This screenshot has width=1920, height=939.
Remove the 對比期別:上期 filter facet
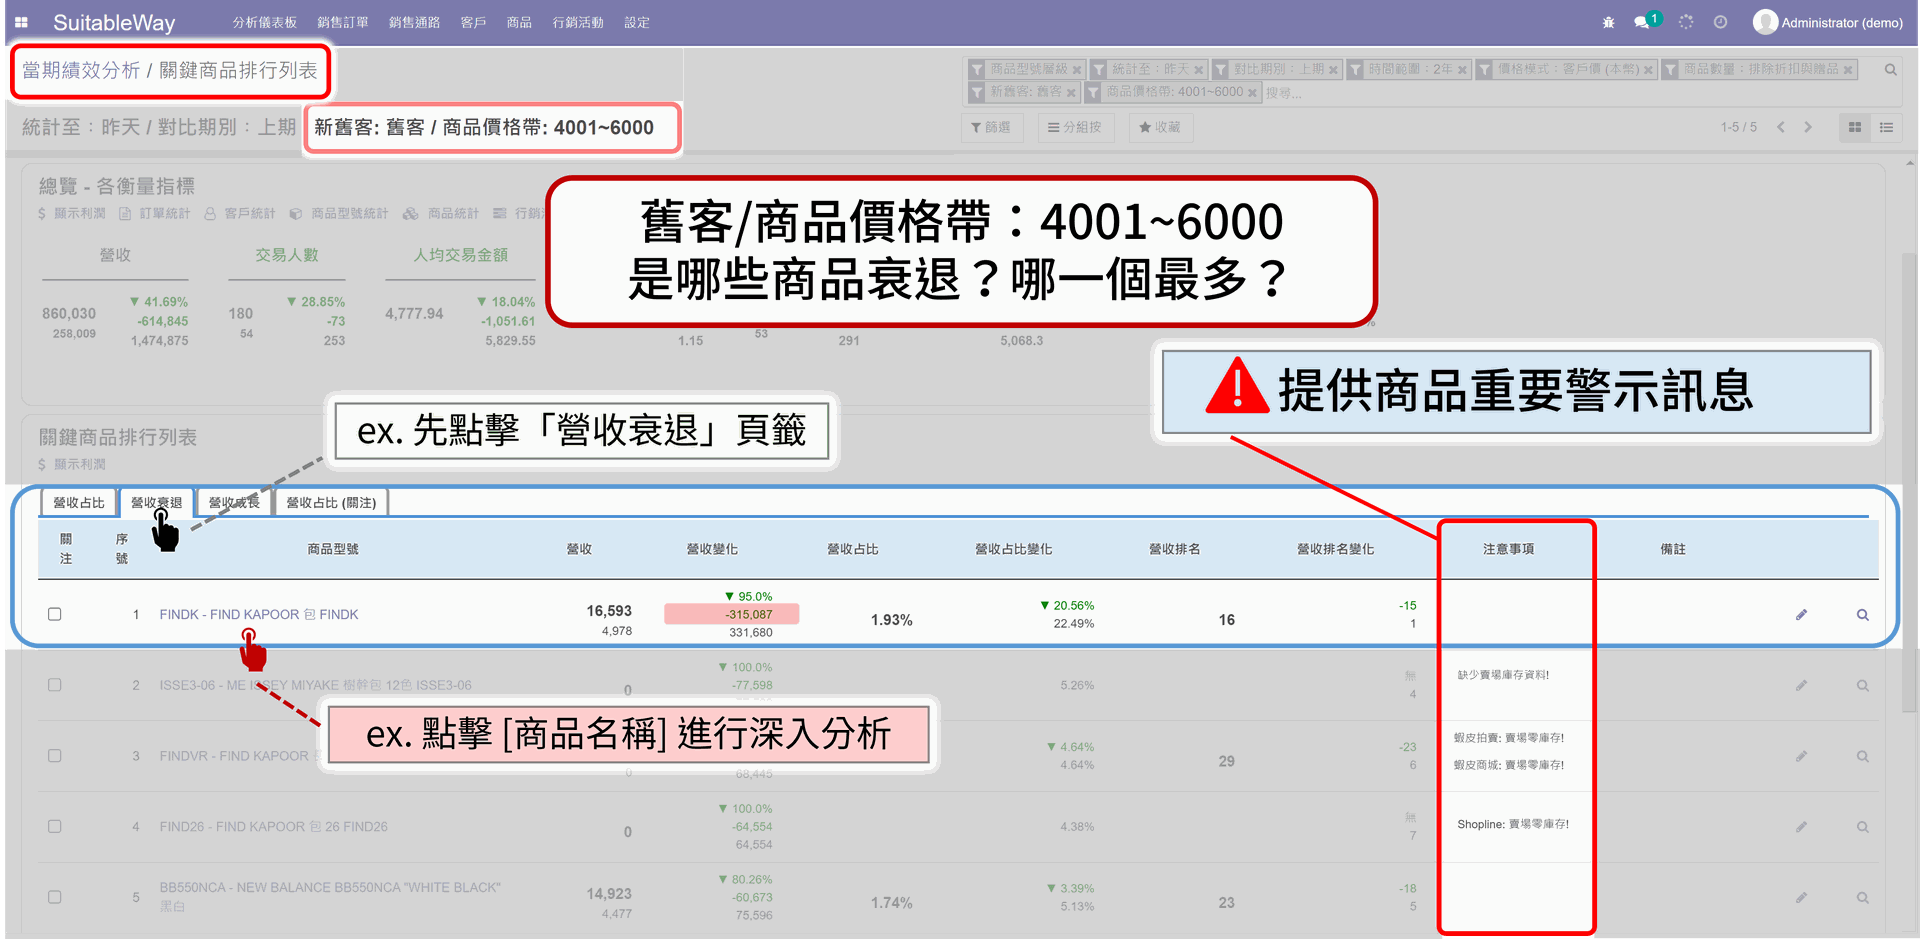(1333, 70)
